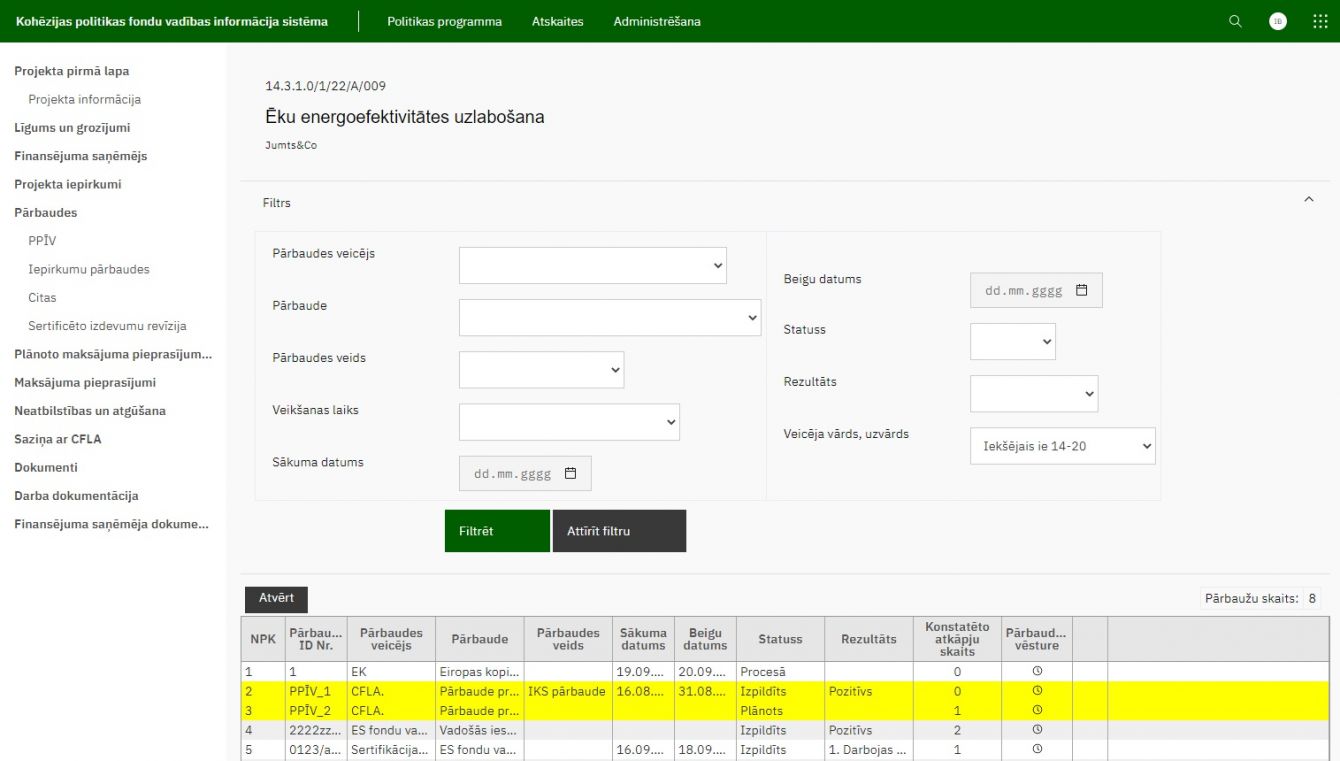The height and width of the screenshot is (761, 1340).
Task: View history clock icon for PPĪV_1 row
Action: pyautogui.click(x=1037, y=691)
